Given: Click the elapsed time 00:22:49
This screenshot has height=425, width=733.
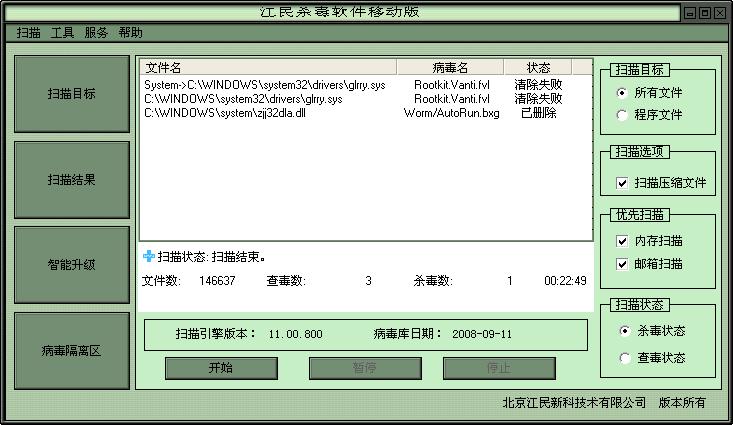Looking at the screenshot, I should [565, 281].
